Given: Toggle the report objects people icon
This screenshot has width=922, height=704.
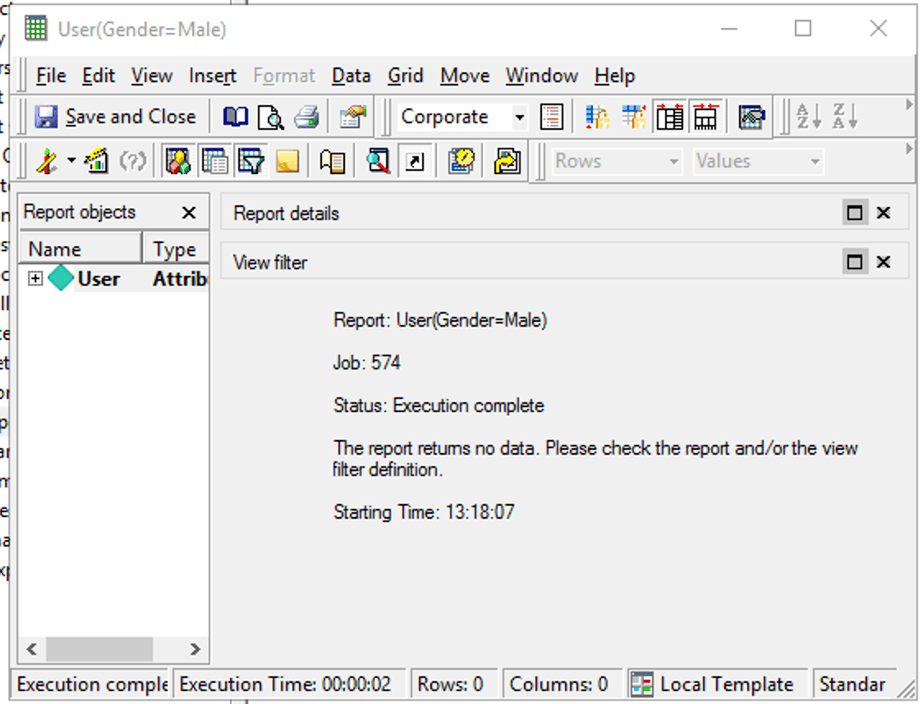Looking at the screenshot, I should (178, 161).
